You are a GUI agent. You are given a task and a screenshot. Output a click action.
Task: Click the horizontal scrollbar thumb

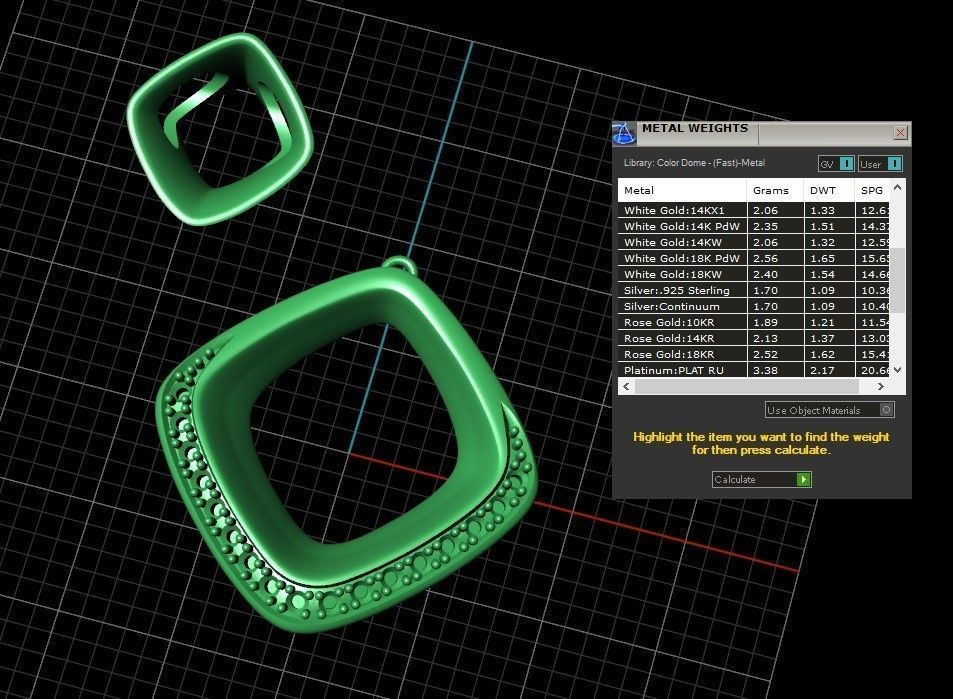[747, 386]
